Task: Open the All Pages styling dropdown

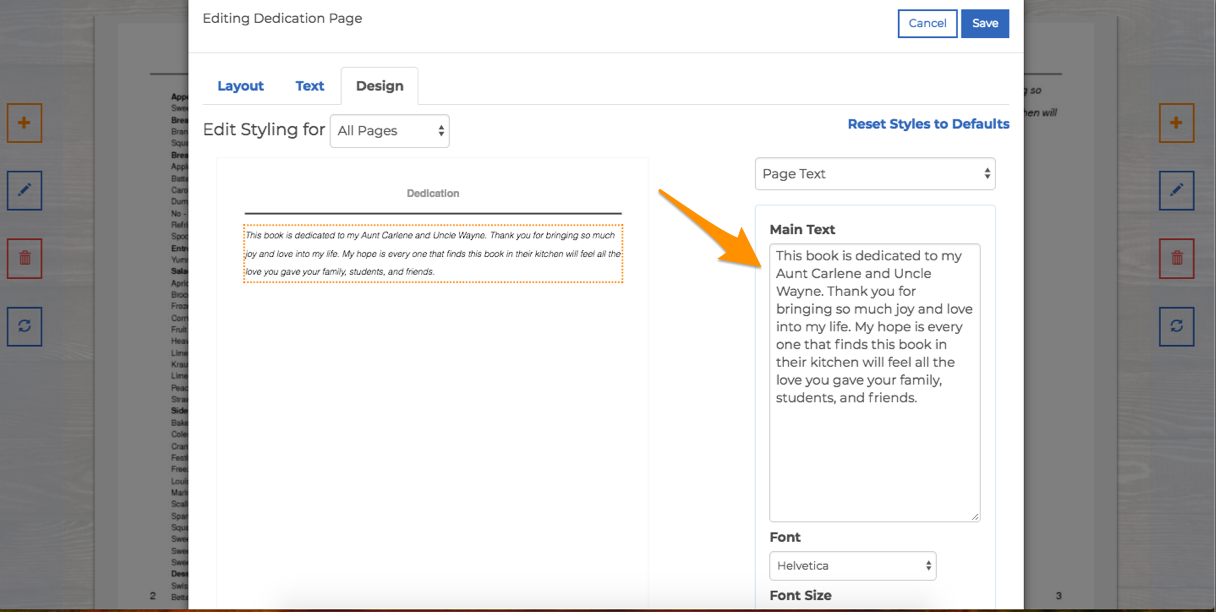Action: [390, 131]
